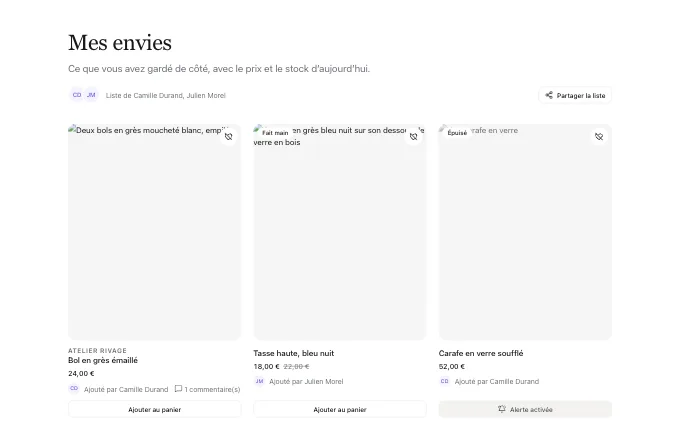This screenshot has width=680, height=425.
Task: Open Carafe en verre soufflé product image
Action: tap(525, 232)
